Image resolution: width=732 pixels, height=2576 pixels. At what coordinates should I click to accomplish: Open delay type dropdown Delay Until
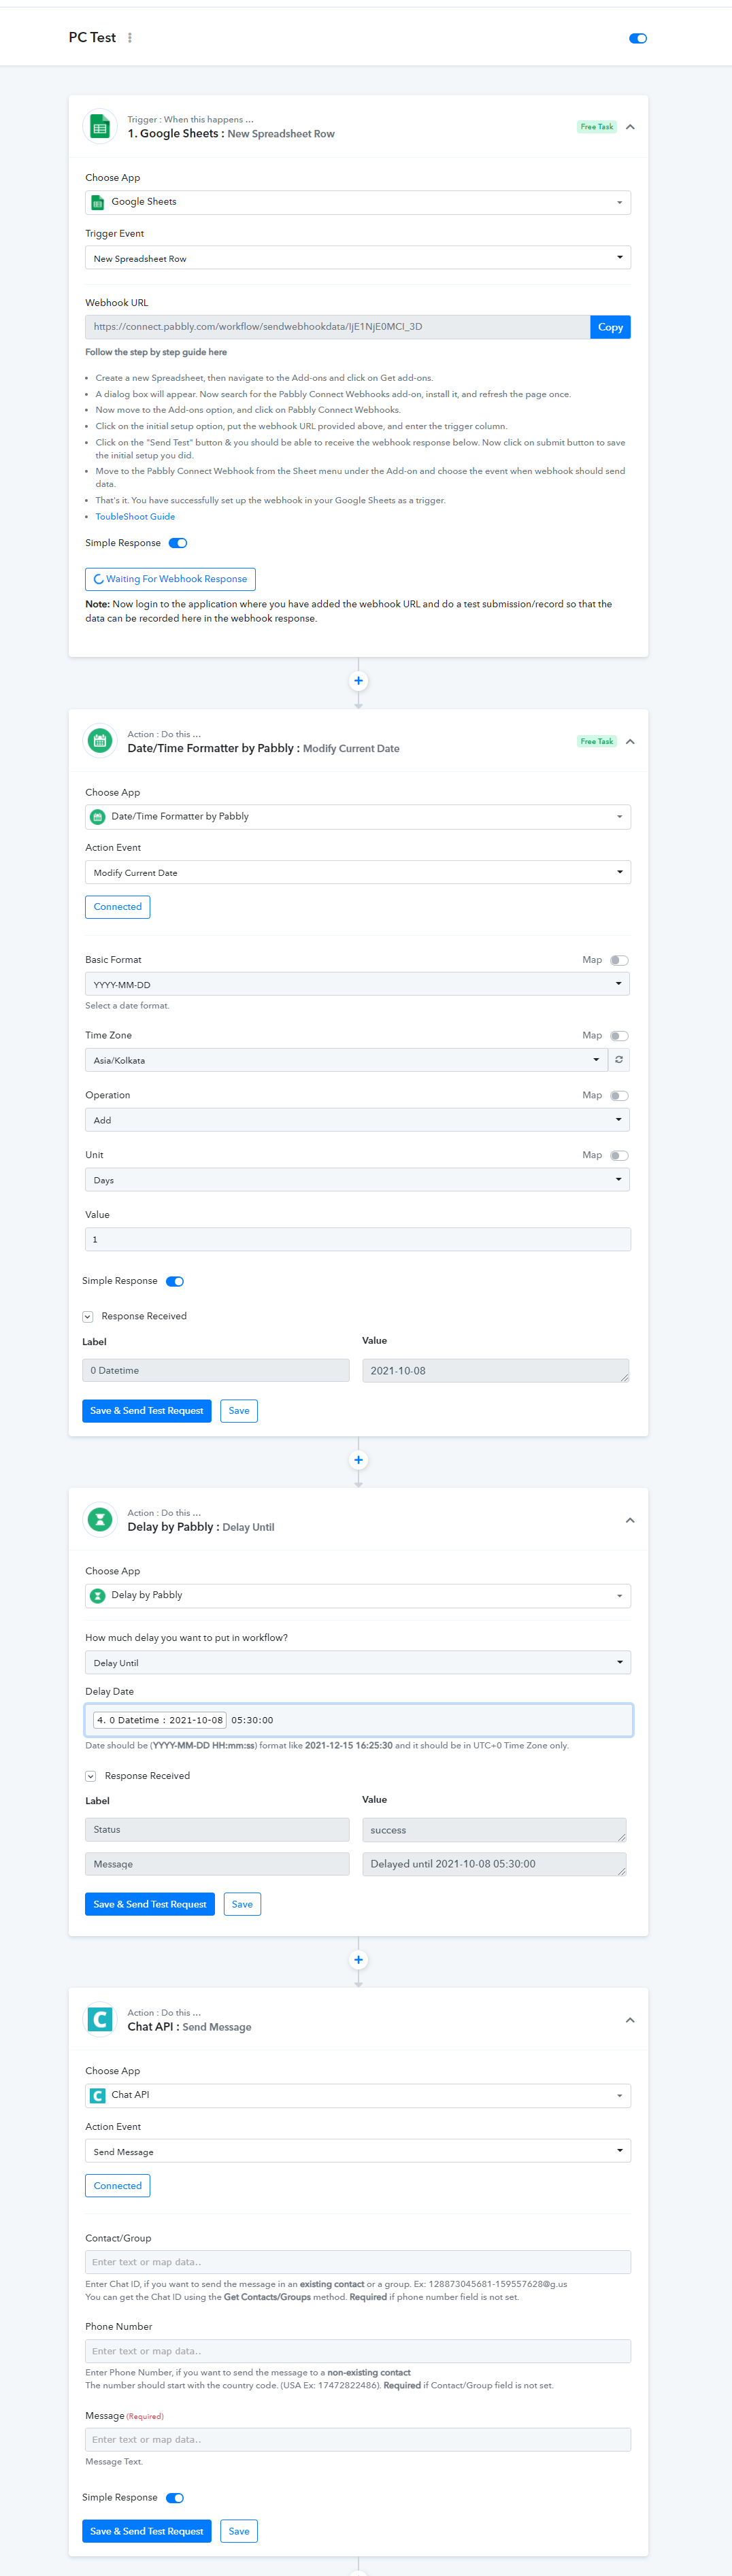358,1663
